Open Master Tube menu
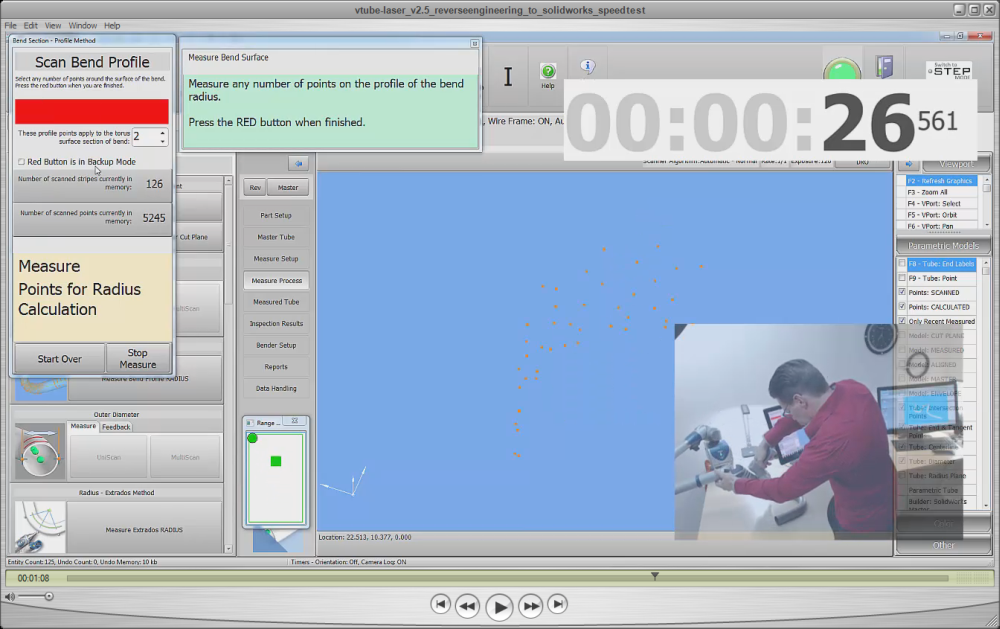The image size is (1000, 629). pos(276,237)
